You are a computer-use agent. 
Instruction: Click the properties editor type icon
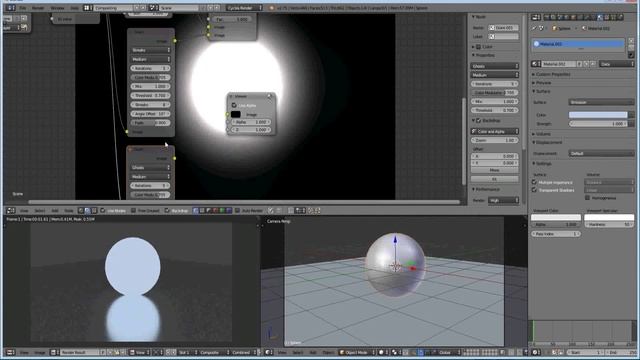[536, 17]
